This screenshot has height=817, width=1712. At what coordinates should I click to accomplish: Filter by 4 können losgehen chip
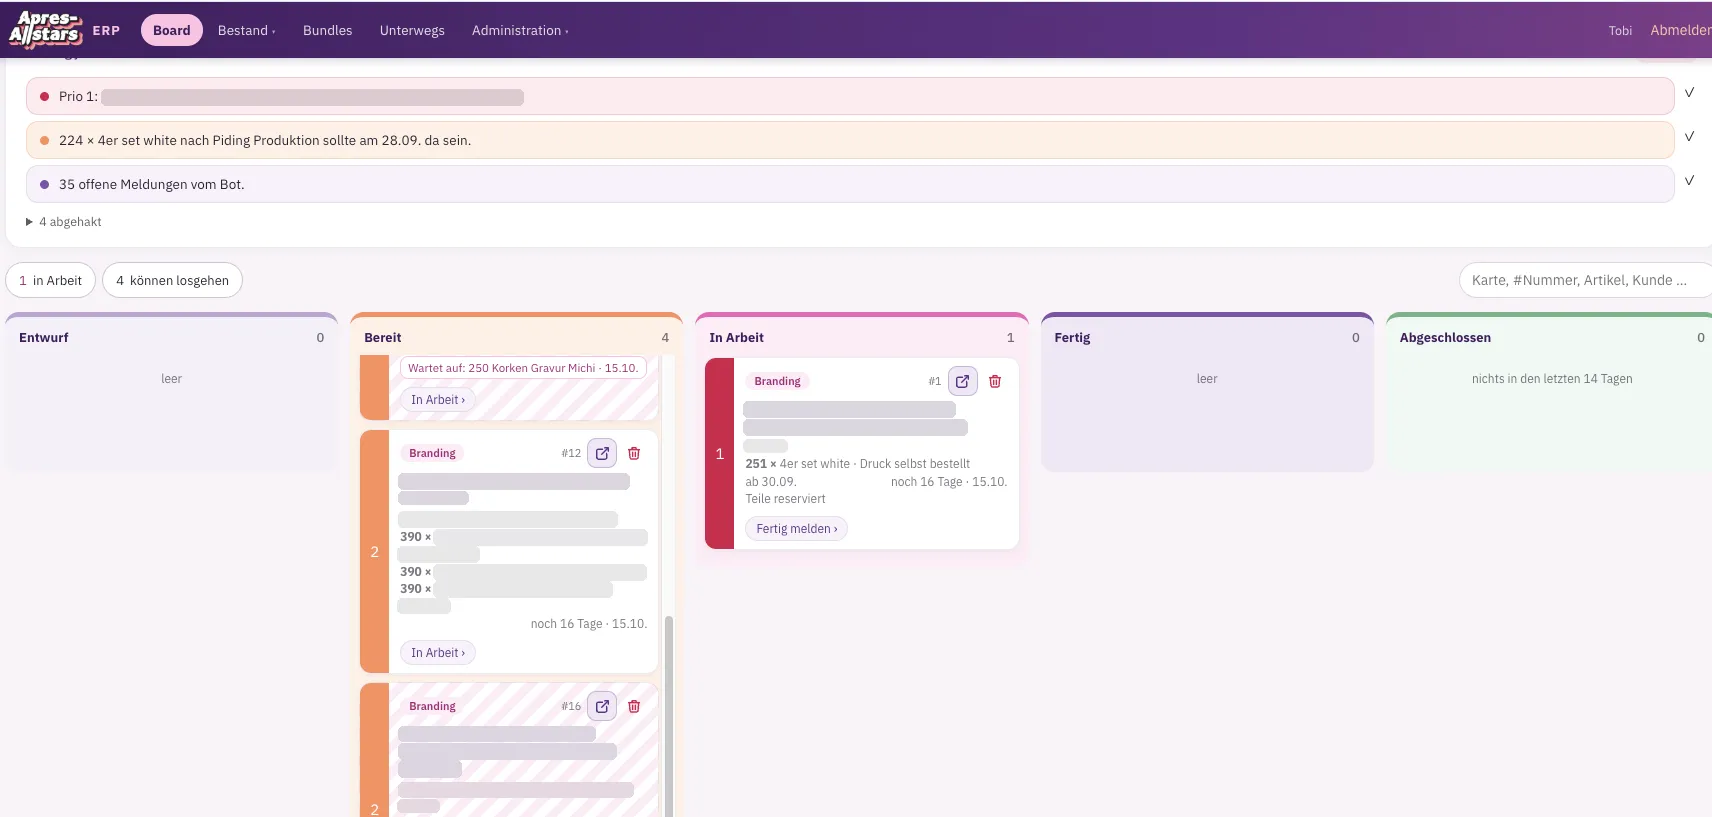(172, 280)
